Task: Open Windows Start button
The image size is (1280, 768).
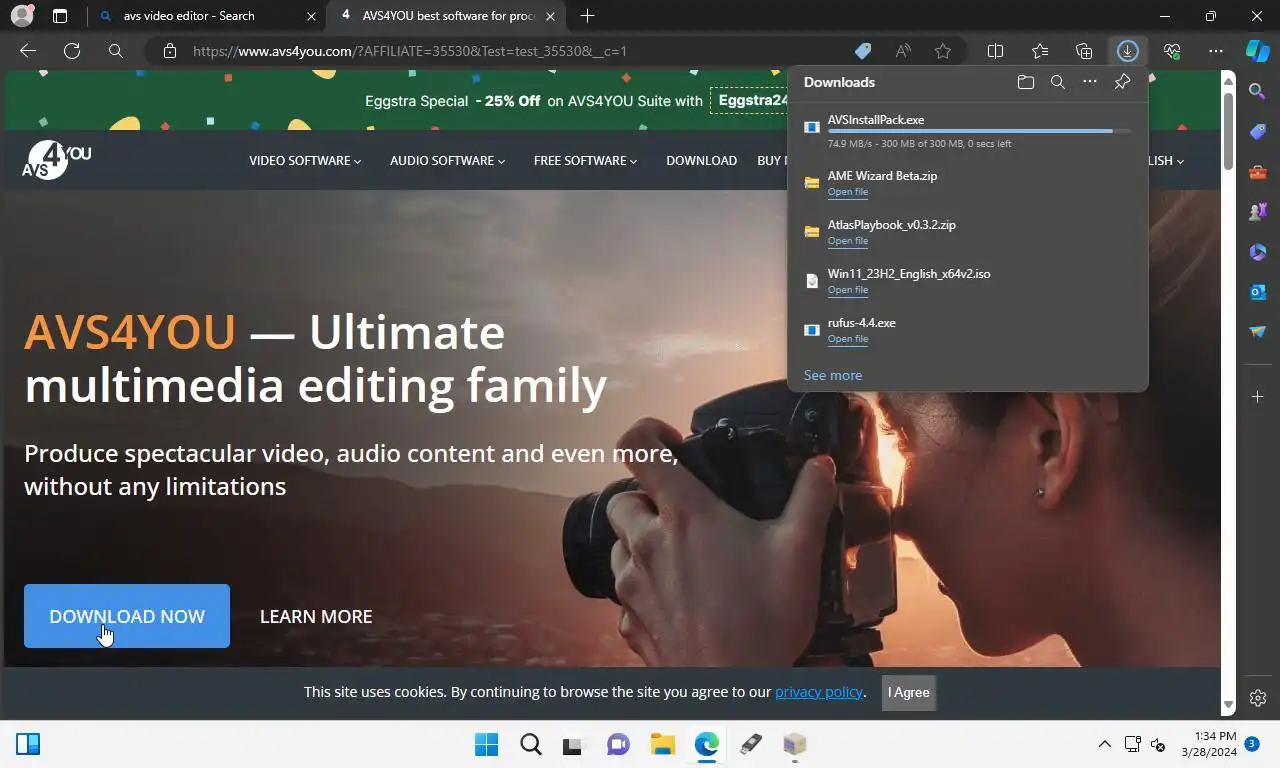Action: click(x=487, y=744)
